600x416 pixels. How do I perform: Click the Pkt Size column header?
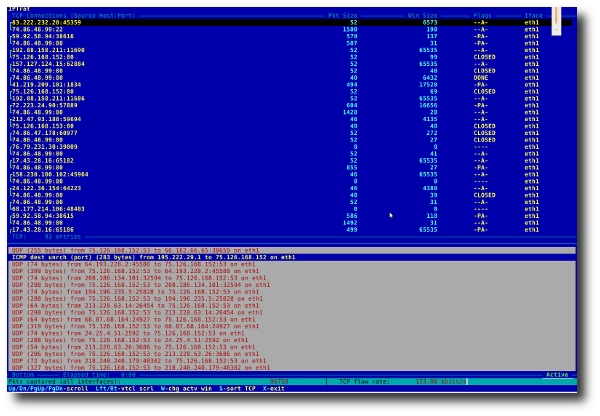click(x=342, y=15)
